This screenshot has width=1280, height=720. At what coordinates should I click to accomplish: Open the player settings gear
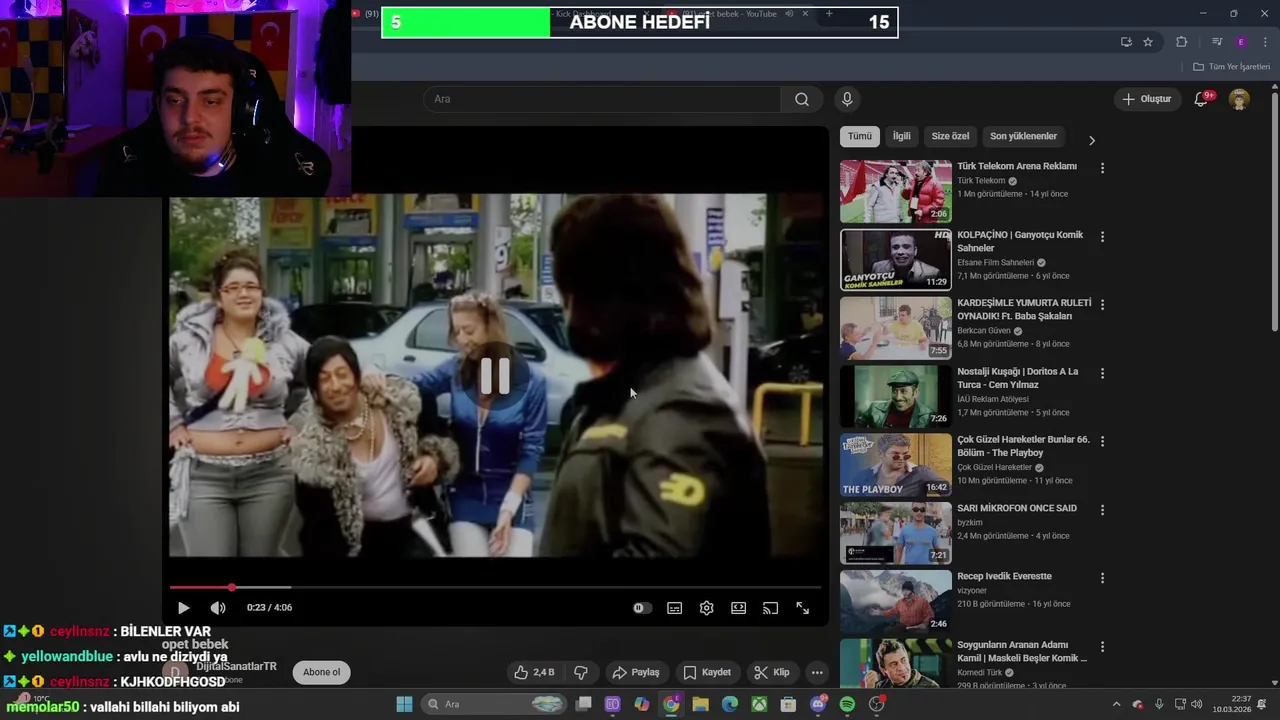(x=707, y=608)
